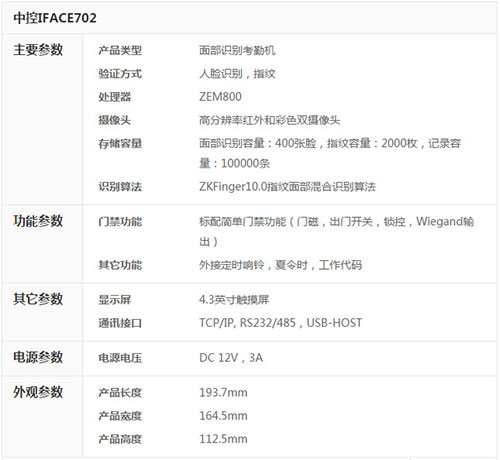Screen dimensions: 500x460
Task: Click the 产品宽度 label
Action: (120, 416)
